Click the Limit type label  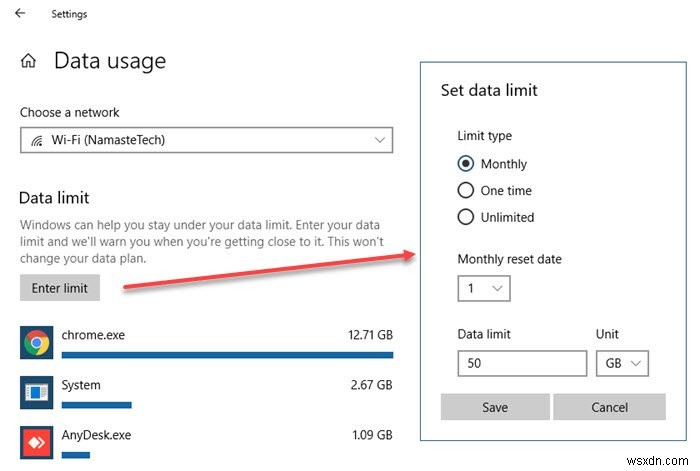click(485, 136)
